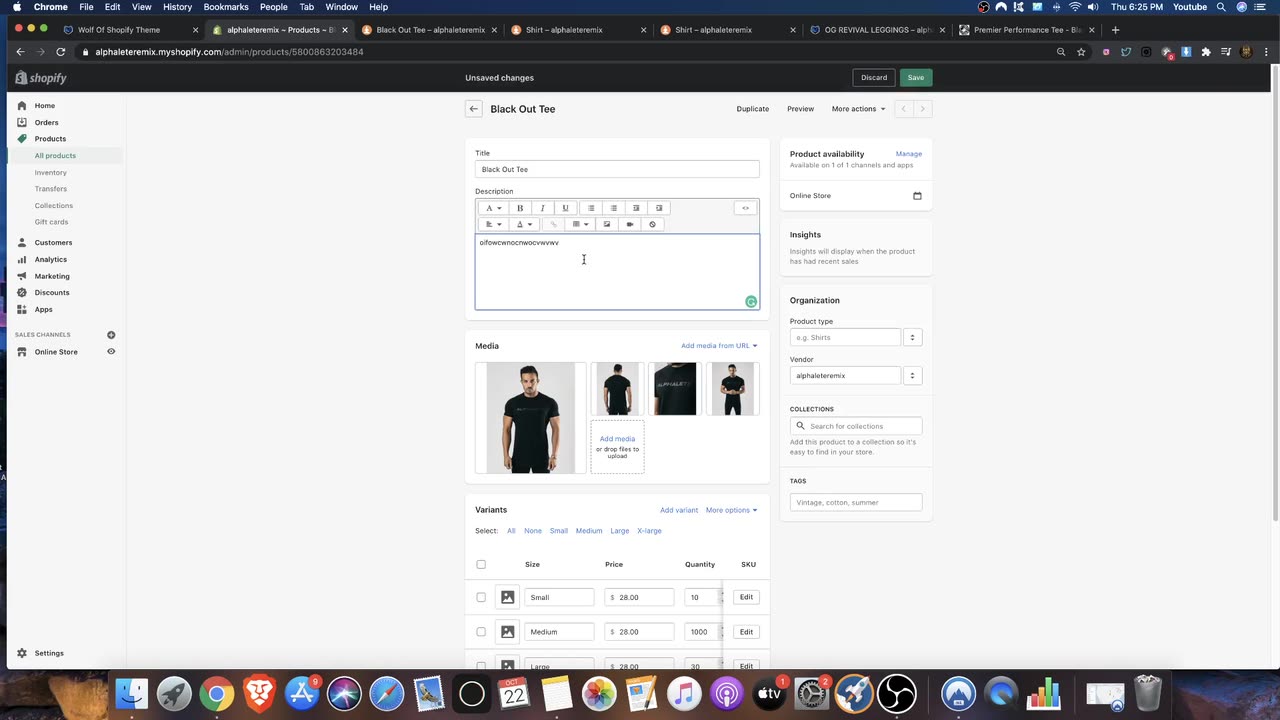Preview the product page
Screen dimensions: 1280x720
point(800,109)
